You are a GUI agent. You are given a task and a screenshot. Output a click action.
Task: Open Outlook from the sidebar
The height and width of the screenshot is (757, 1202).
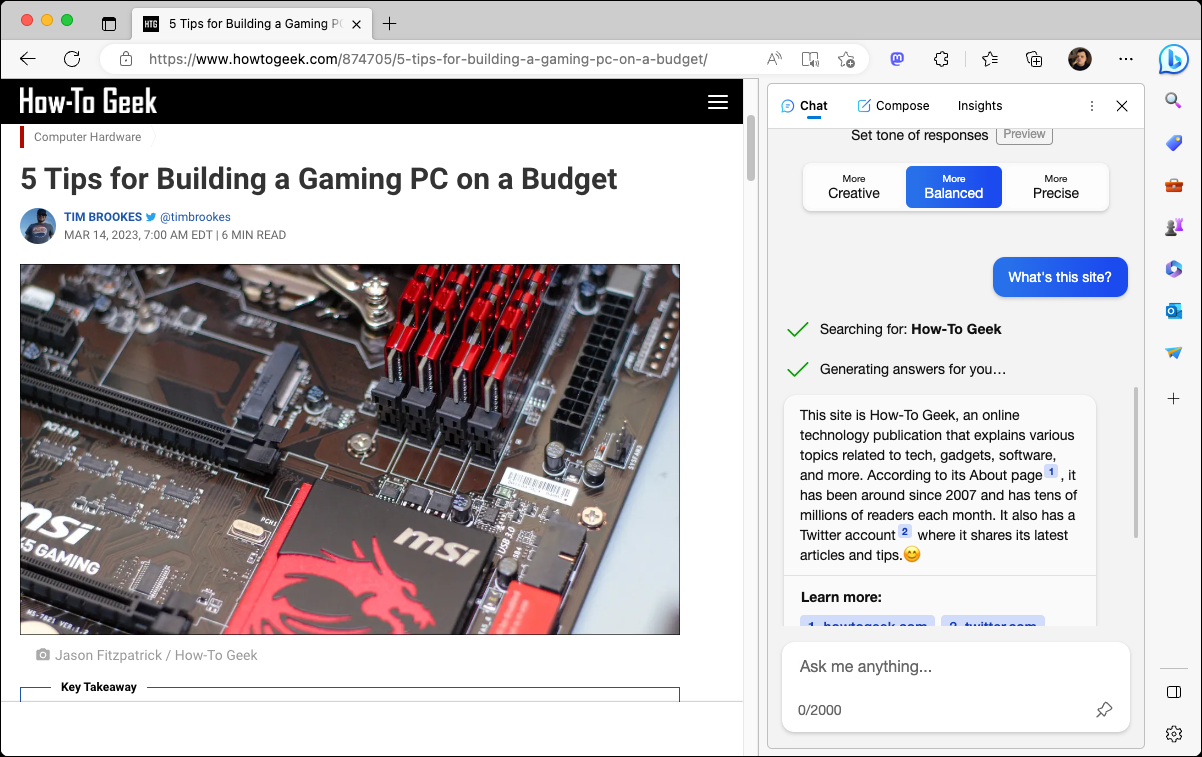pos(1173,311)
